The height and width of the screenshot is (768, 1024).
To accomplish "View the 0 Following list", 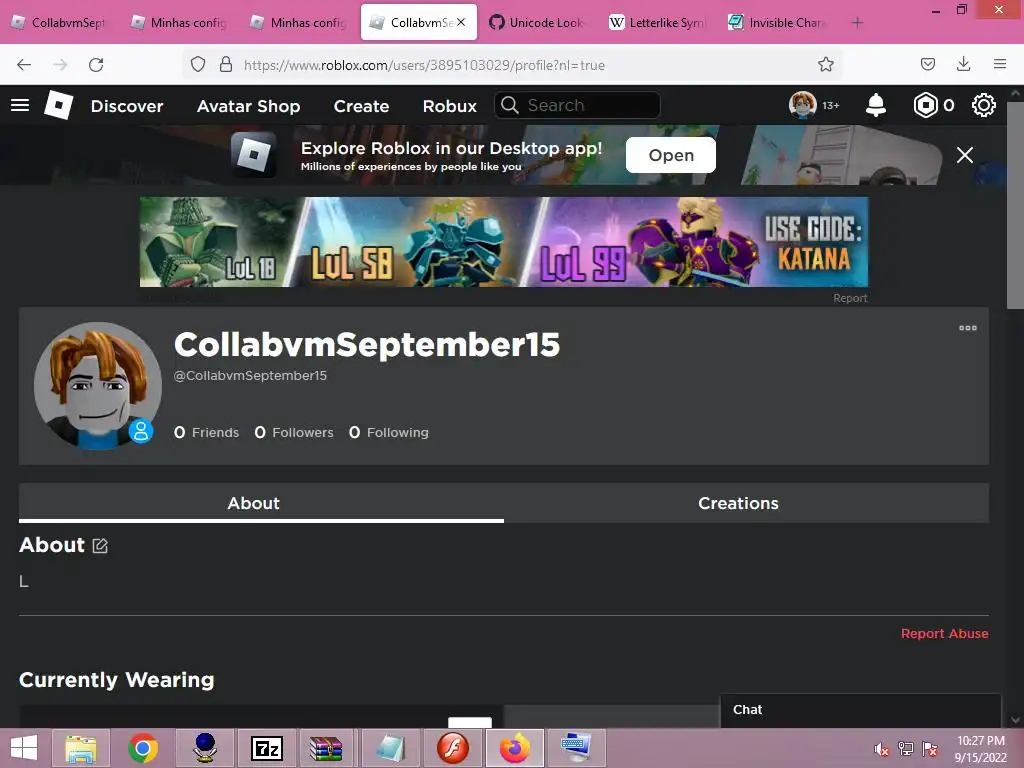I will (389, 432).
